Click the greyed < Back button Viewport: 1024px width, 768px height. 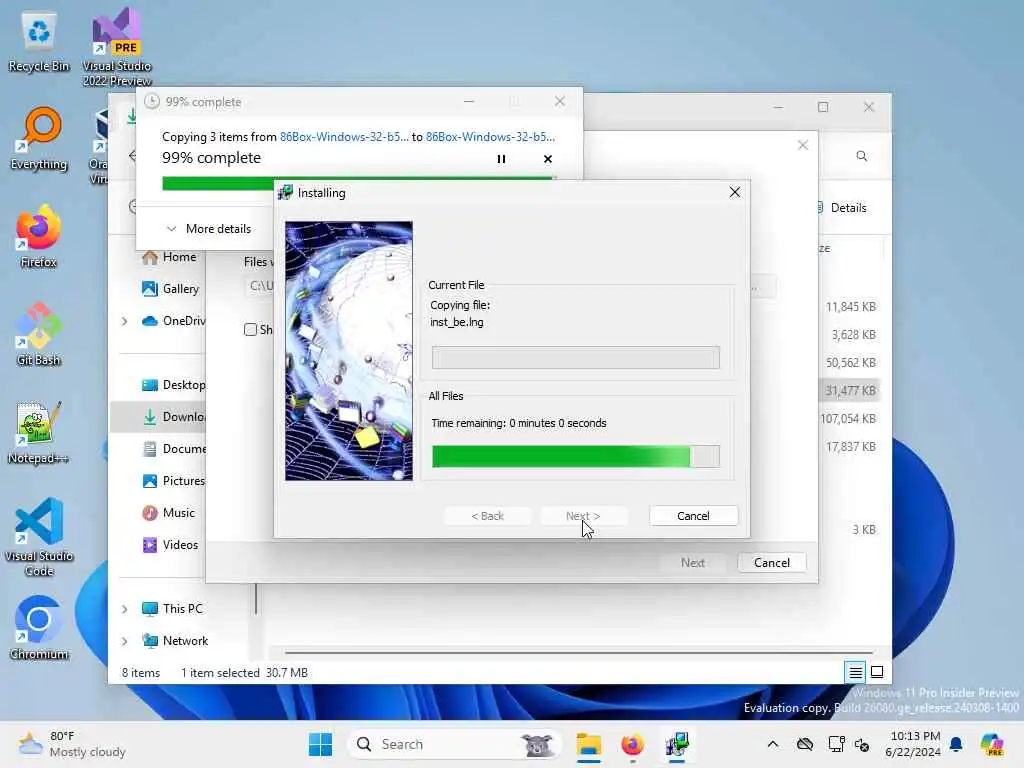click(x=487, y=516)
